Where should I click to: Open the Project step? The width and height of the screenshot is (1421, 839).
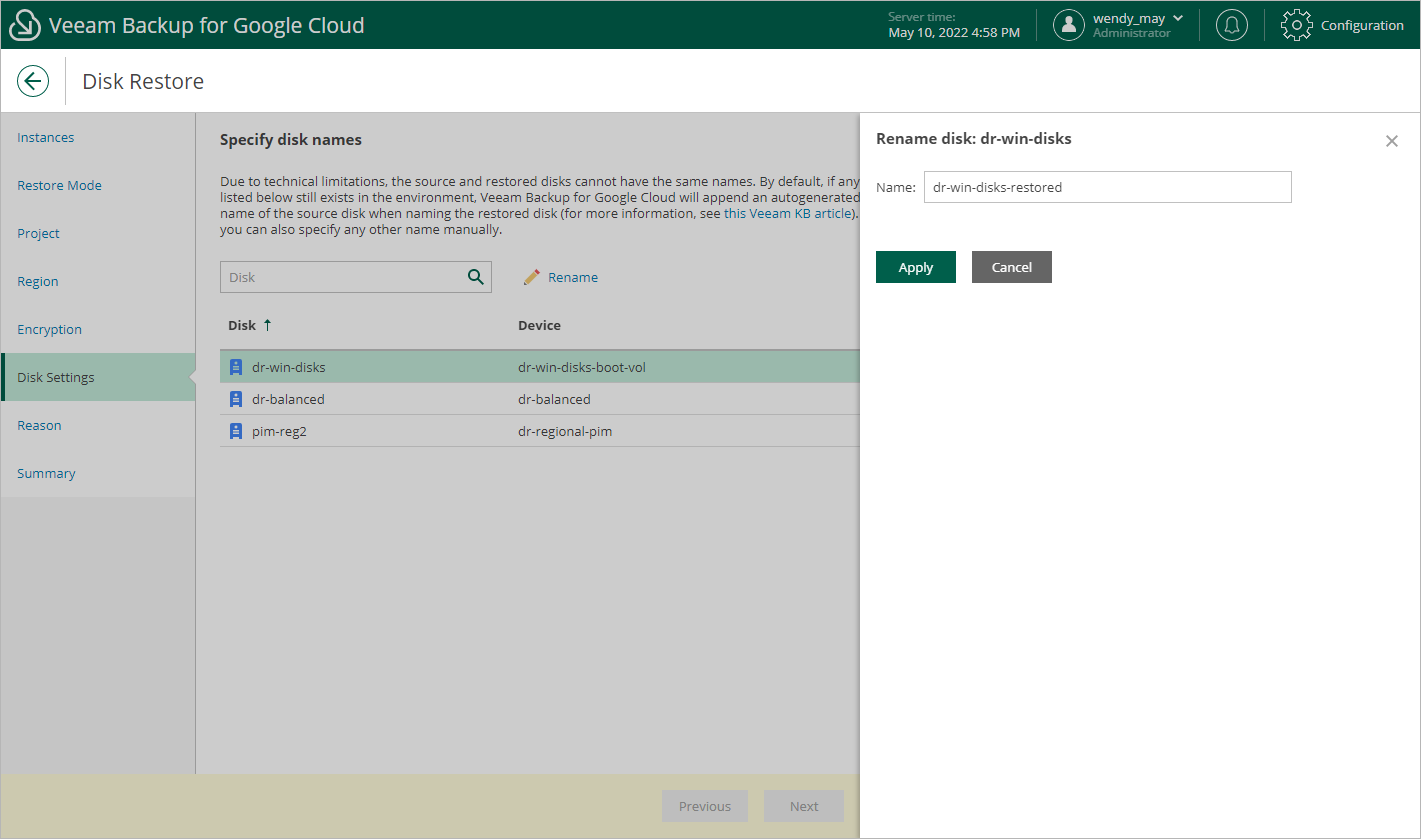coord(38,233)
